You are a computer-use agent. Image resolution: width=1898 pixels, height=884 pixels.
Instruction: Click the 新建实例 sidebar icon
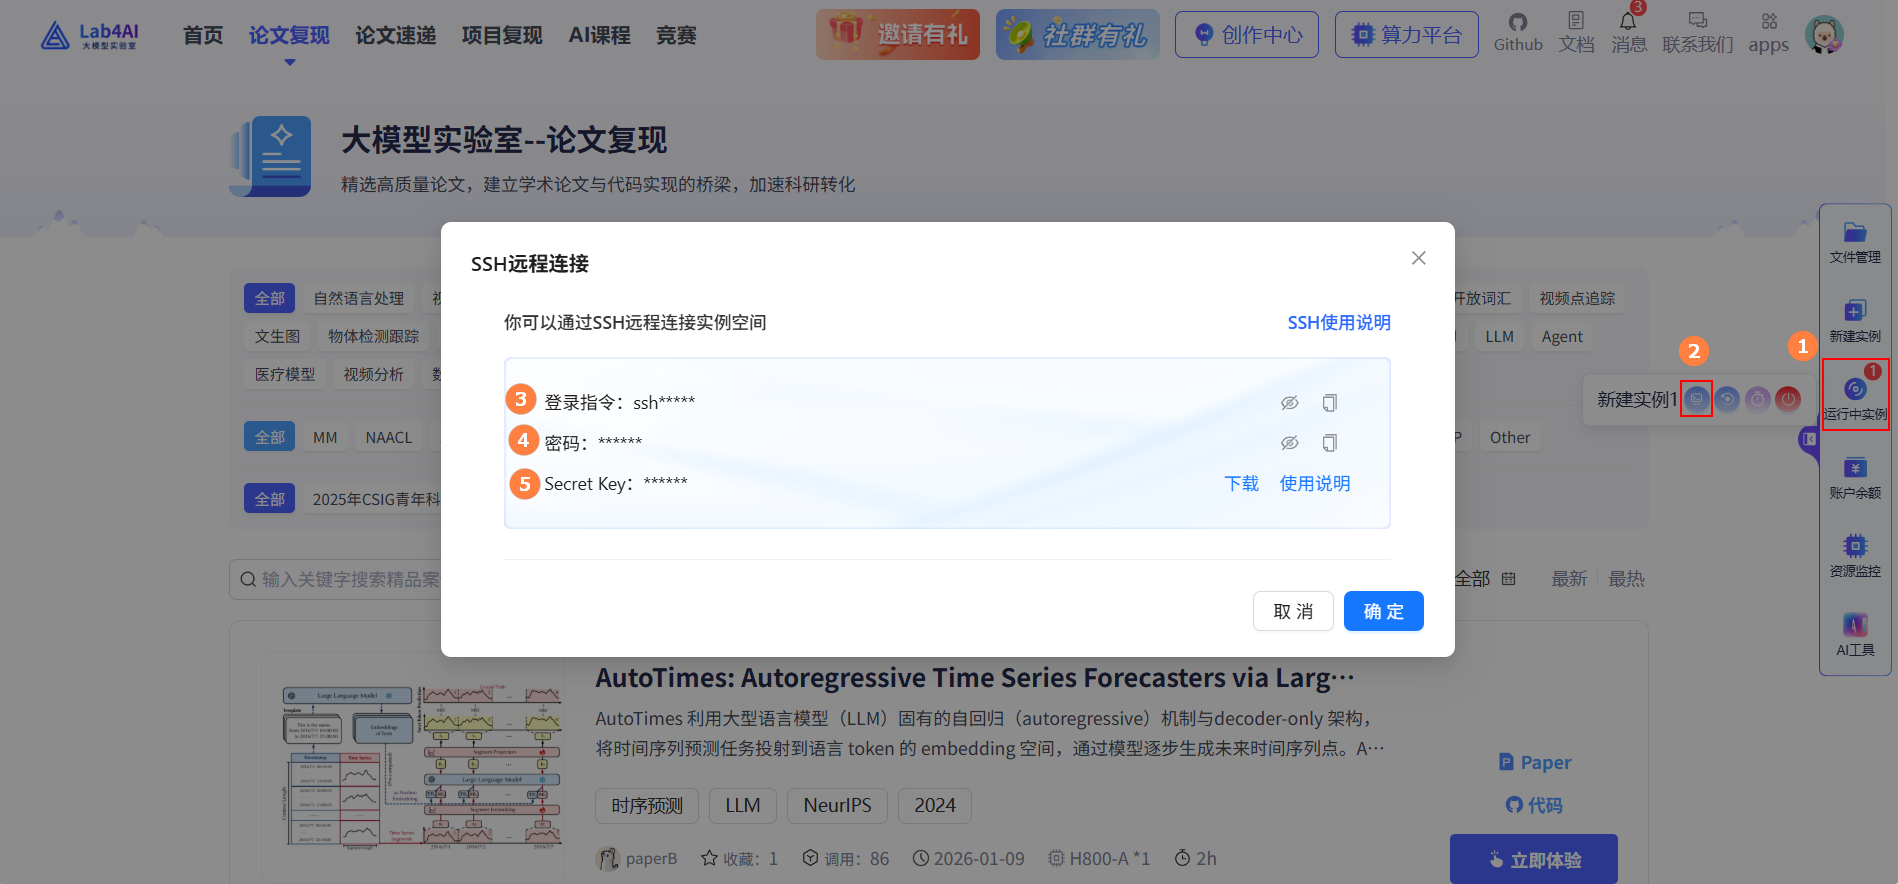click(1855, 321)
